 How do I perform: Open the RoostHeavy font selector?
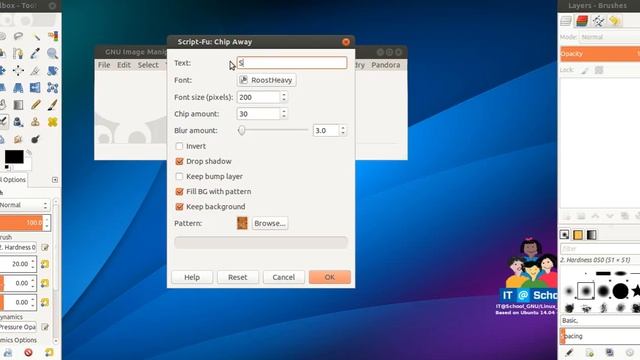267,80
